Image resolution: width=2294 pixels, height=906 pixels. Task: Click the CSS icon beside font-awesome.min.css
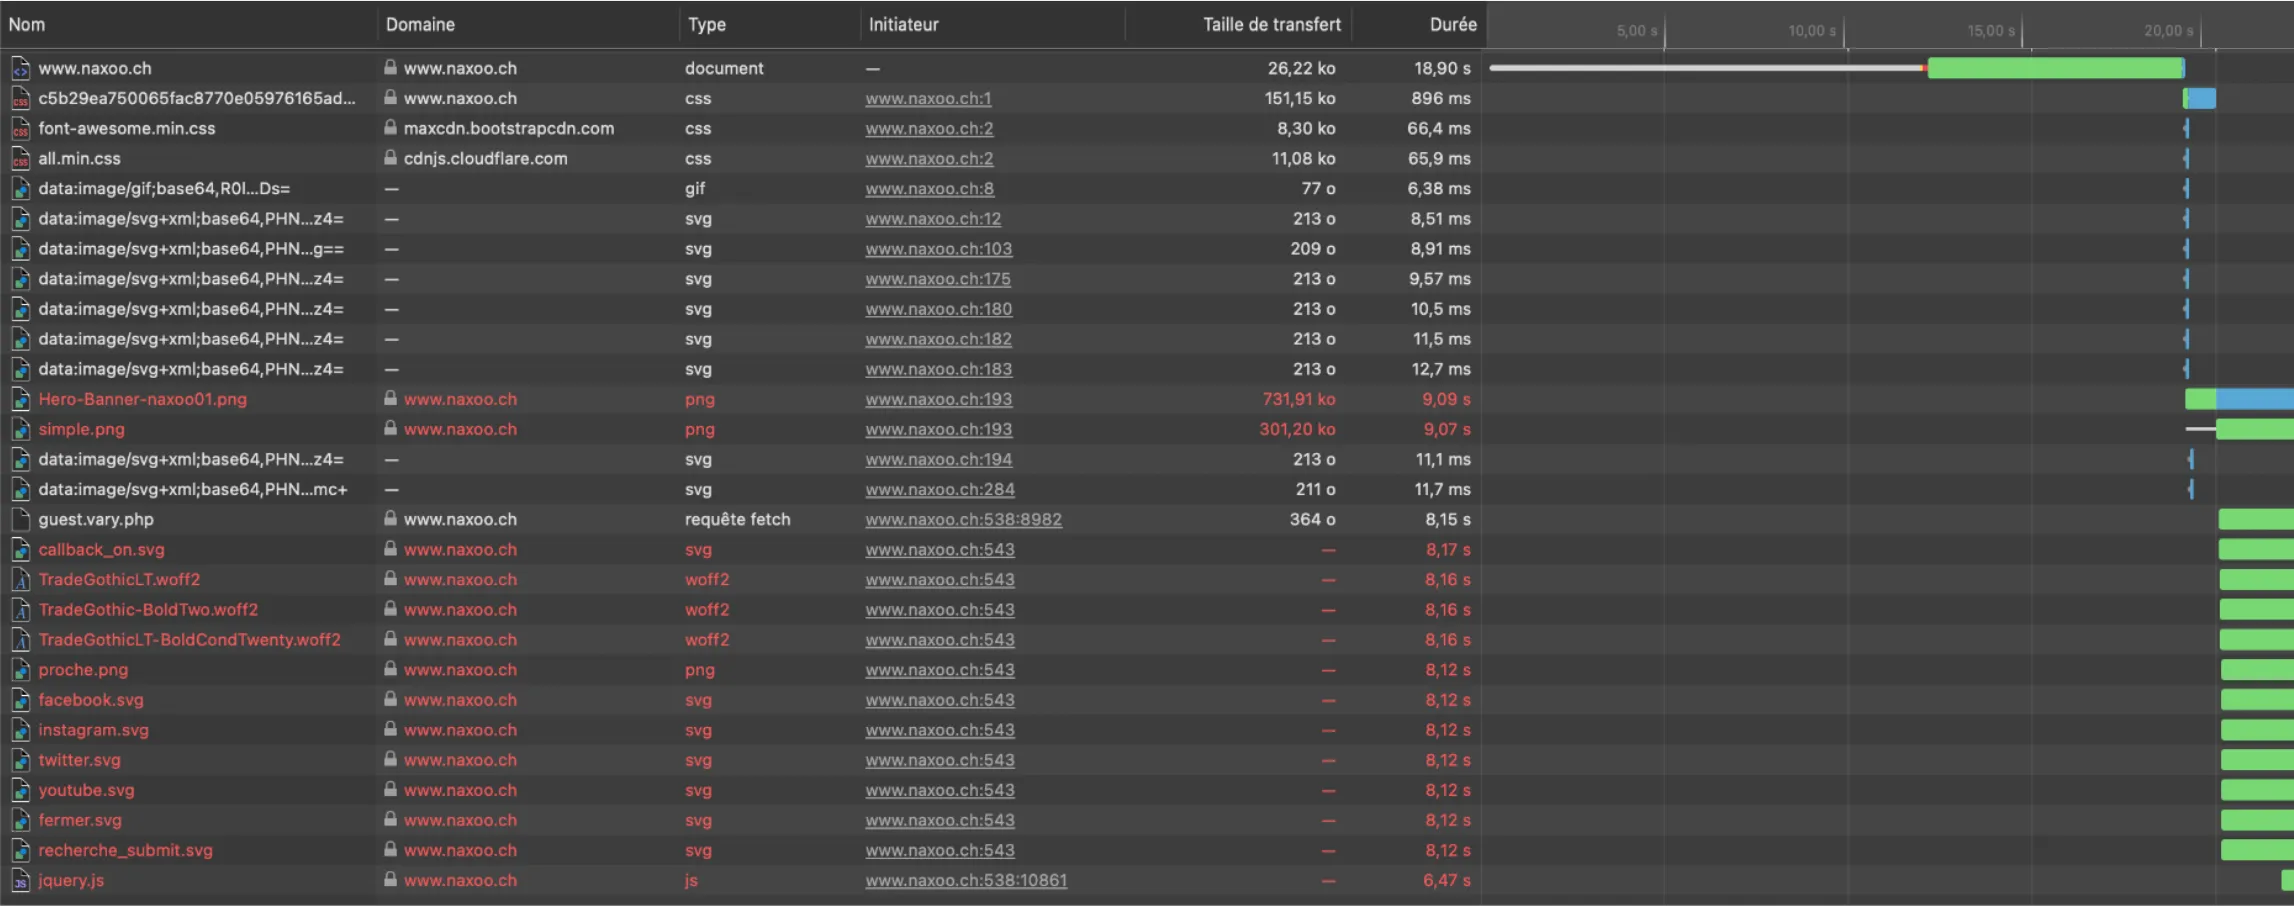point(20,129)
